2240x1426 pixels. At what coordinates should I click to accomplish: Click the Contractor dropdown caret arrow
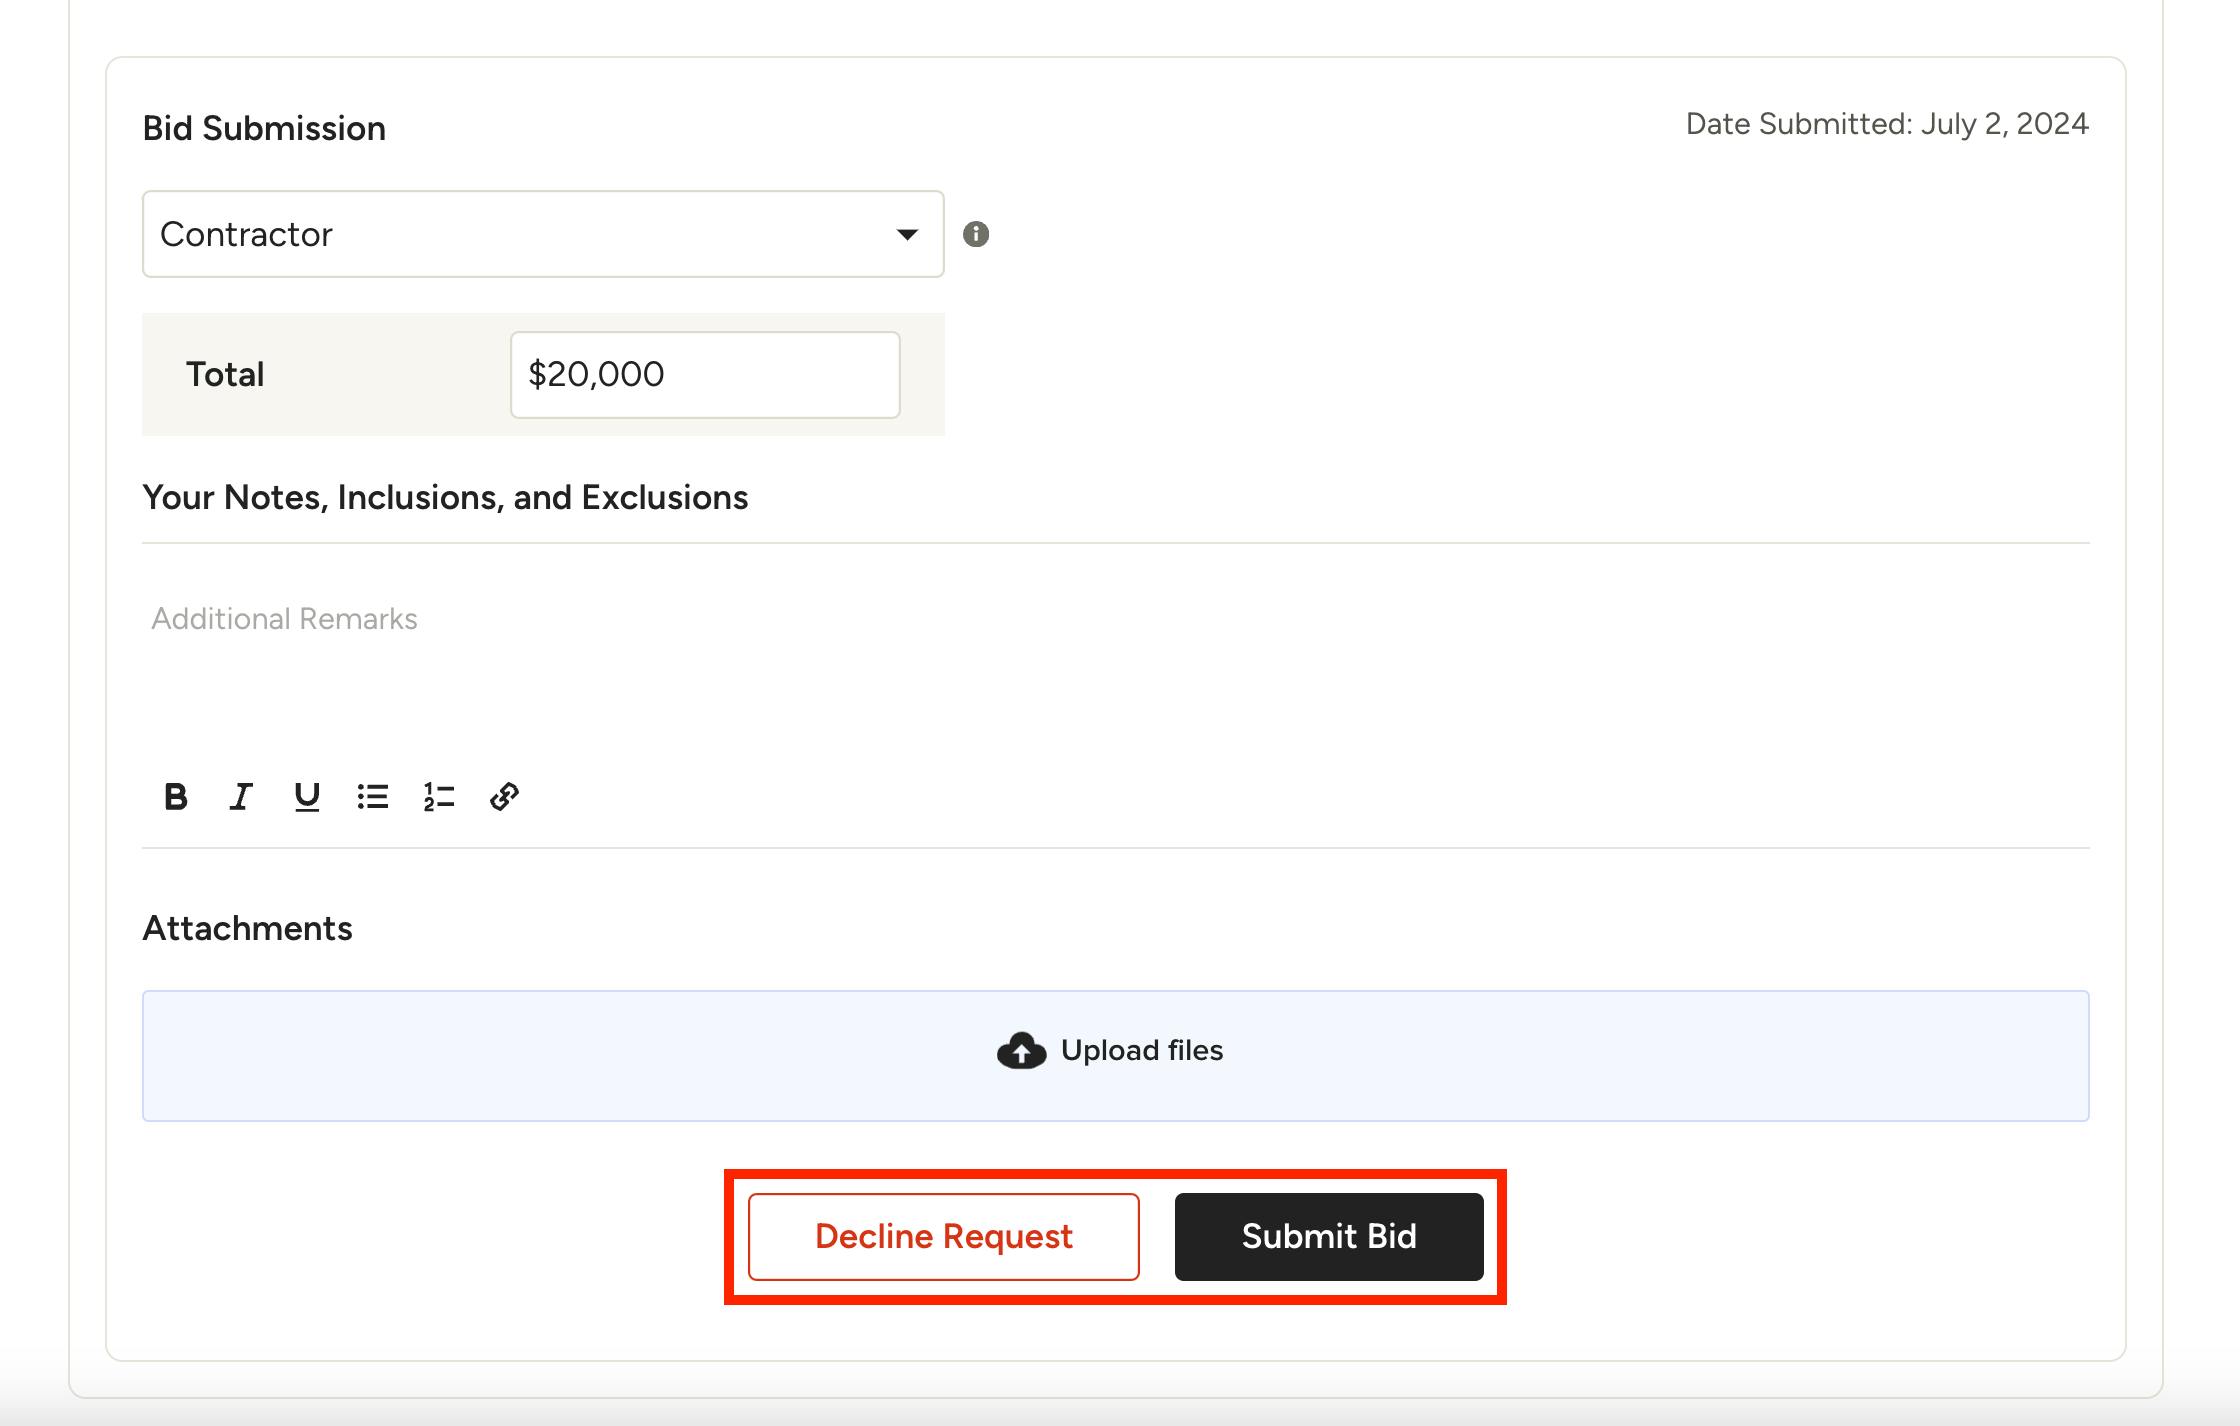click(x=907, y=235)
